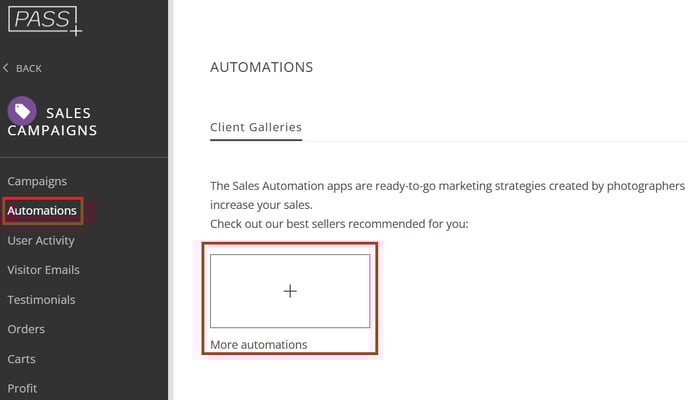Viewport: 688px width, 400px height.
Task: Show the Profit page
Action: click(22, 388)
